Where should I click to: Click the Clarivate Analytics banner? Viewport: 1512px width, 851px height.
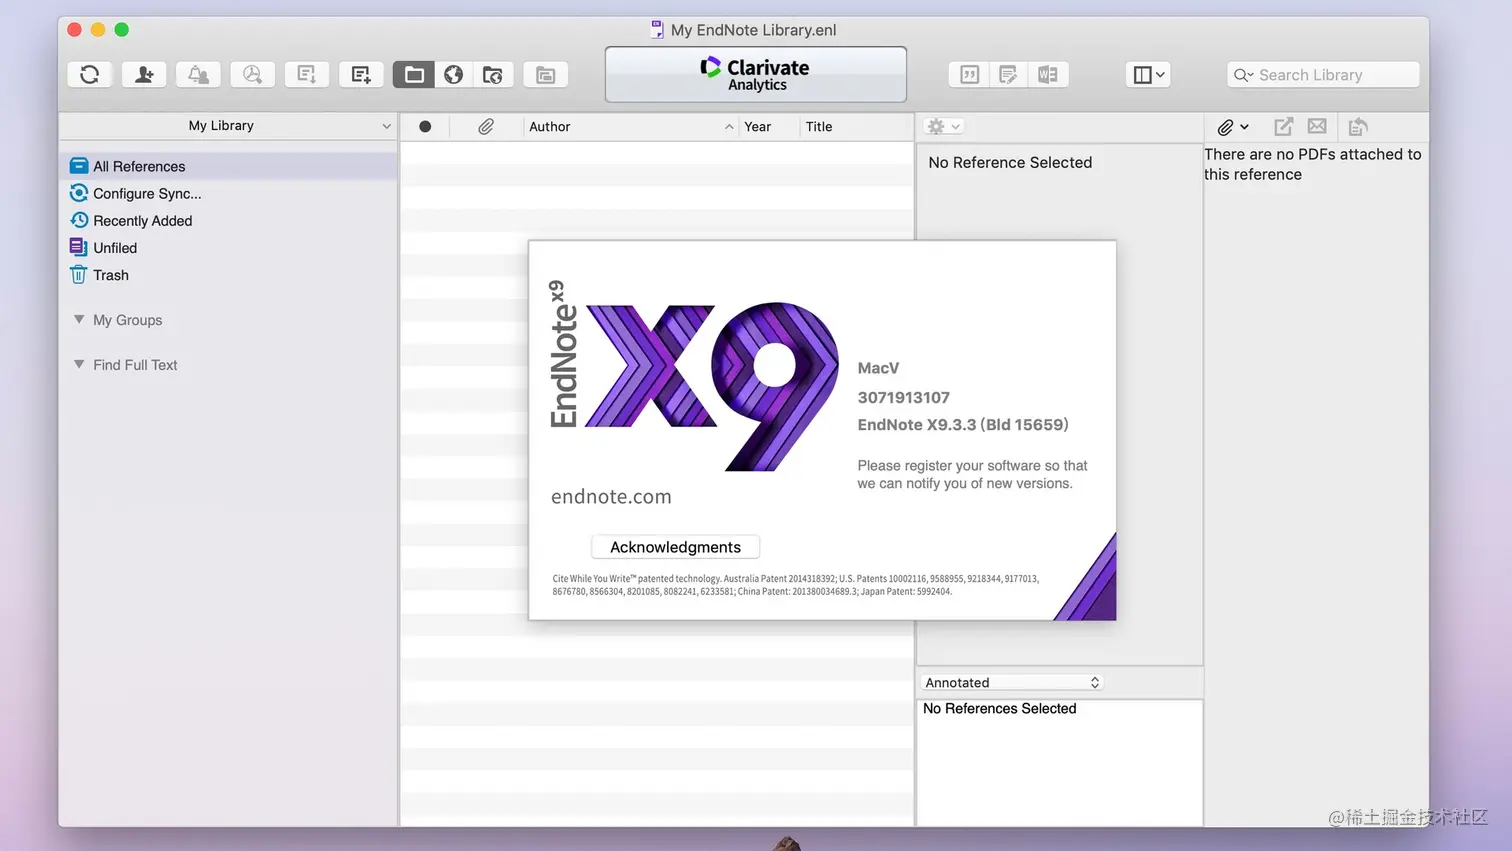pos(756,74)
